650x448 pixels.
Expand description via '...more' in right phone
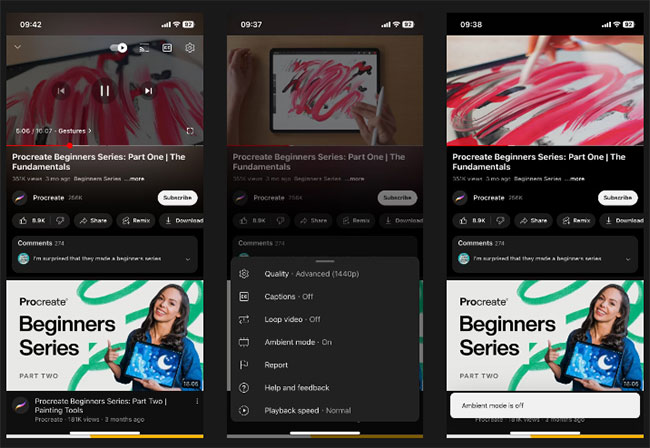(x=575, y=179)
